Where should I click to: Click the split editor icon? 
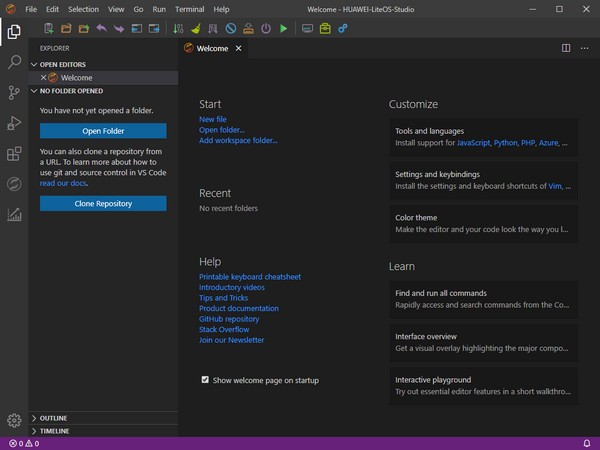click(566, 48)
